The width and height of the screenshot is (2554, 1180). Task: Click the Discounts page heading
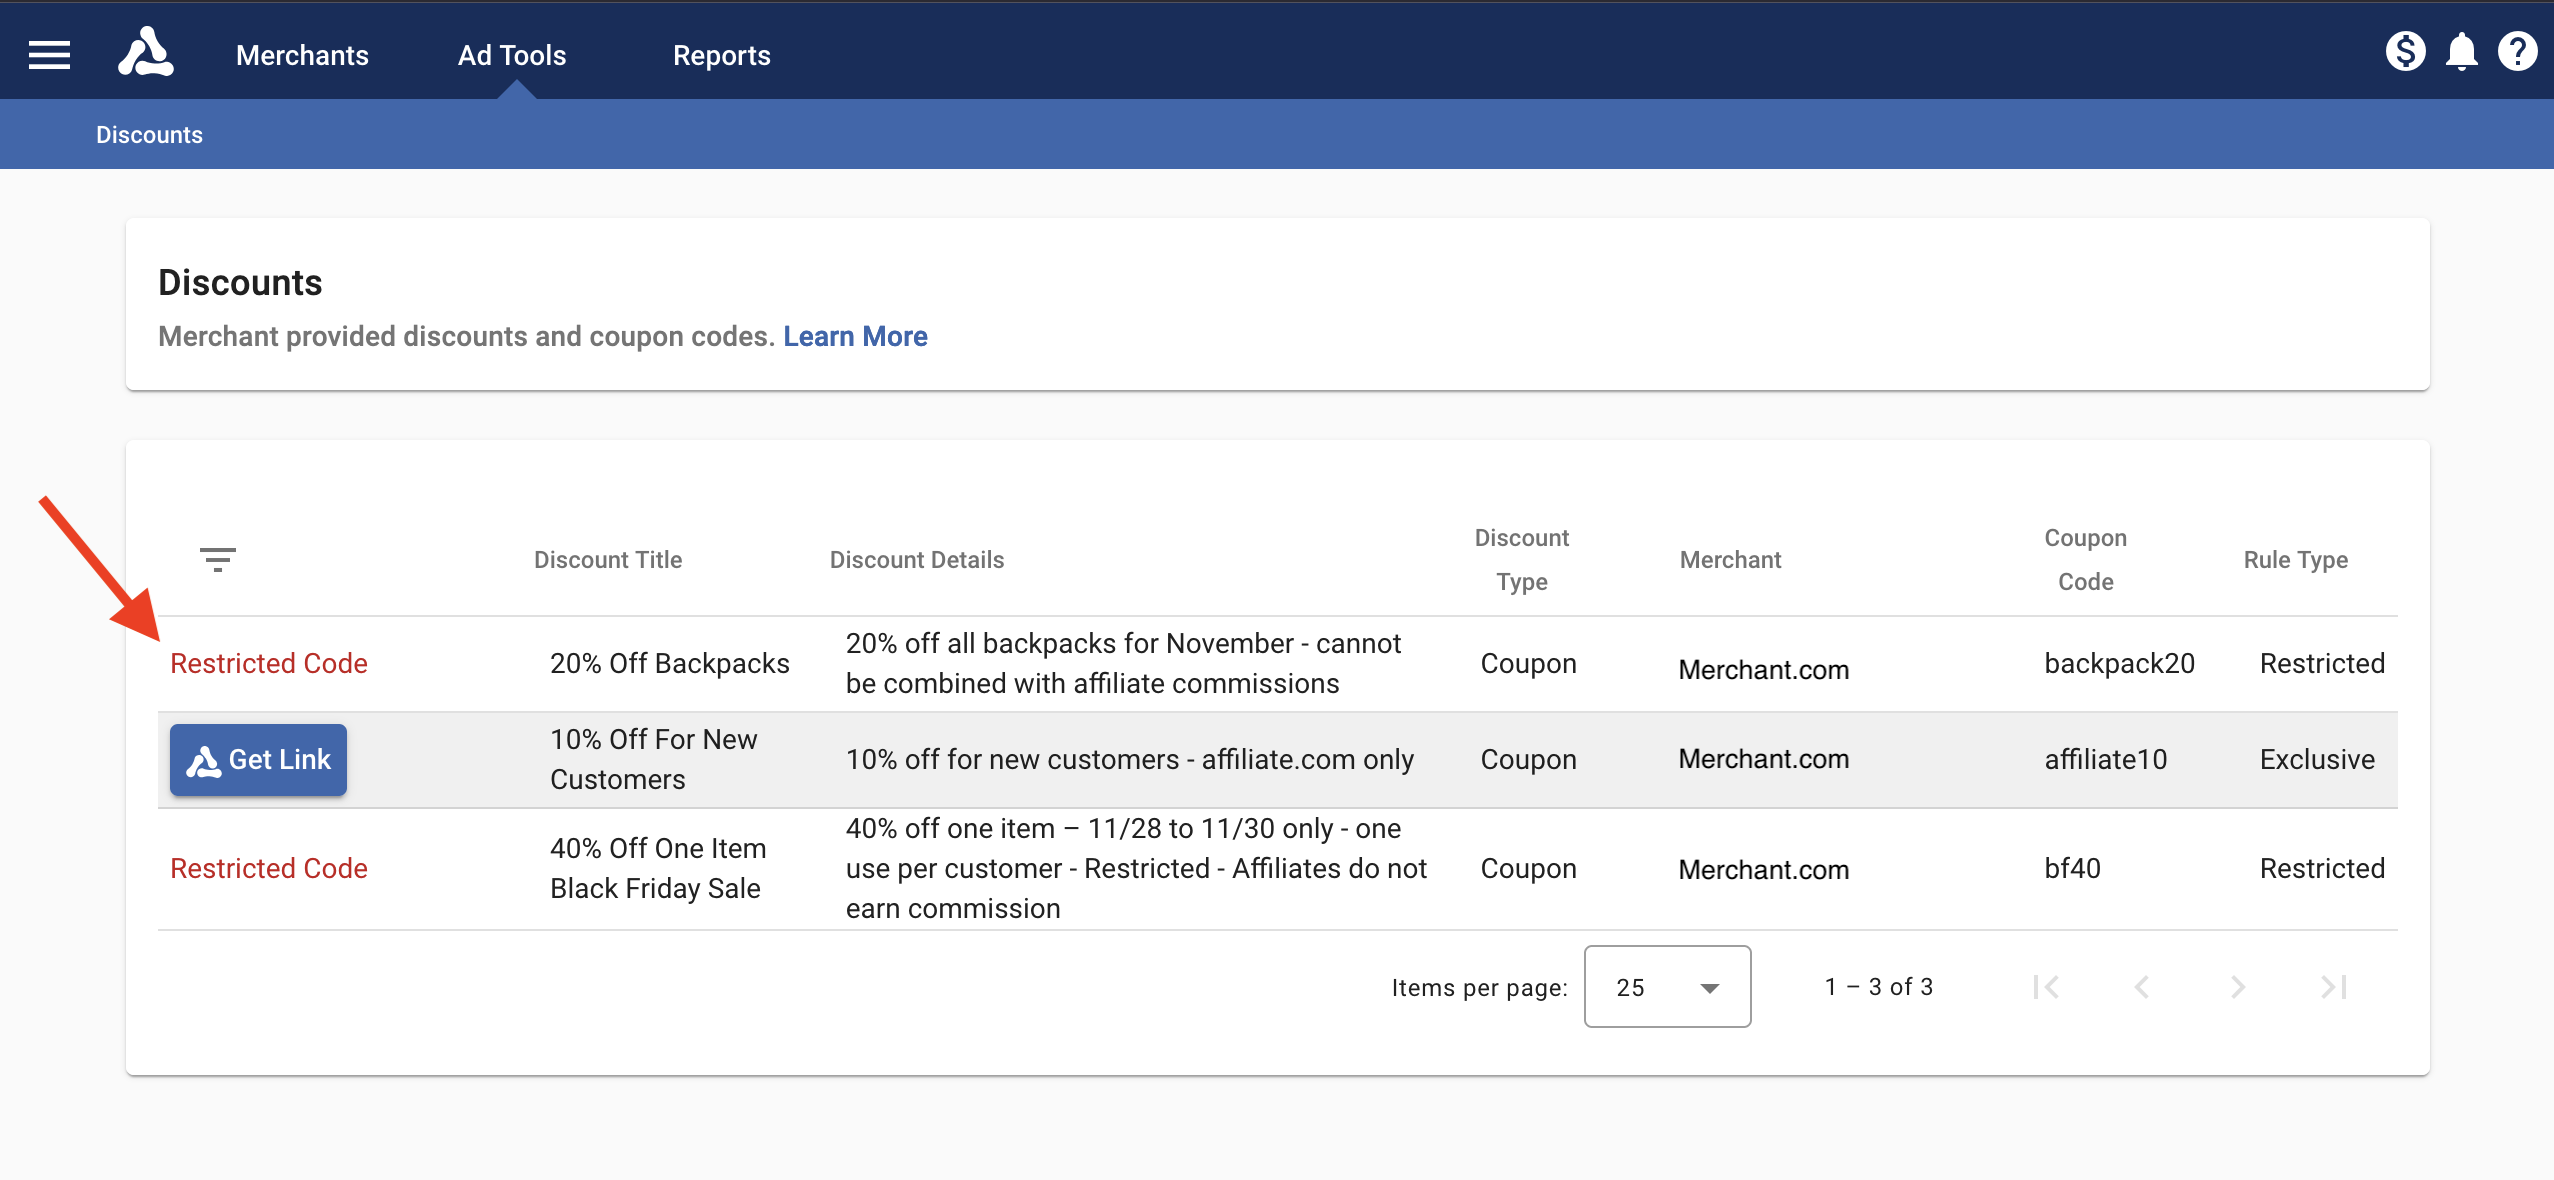240,282
